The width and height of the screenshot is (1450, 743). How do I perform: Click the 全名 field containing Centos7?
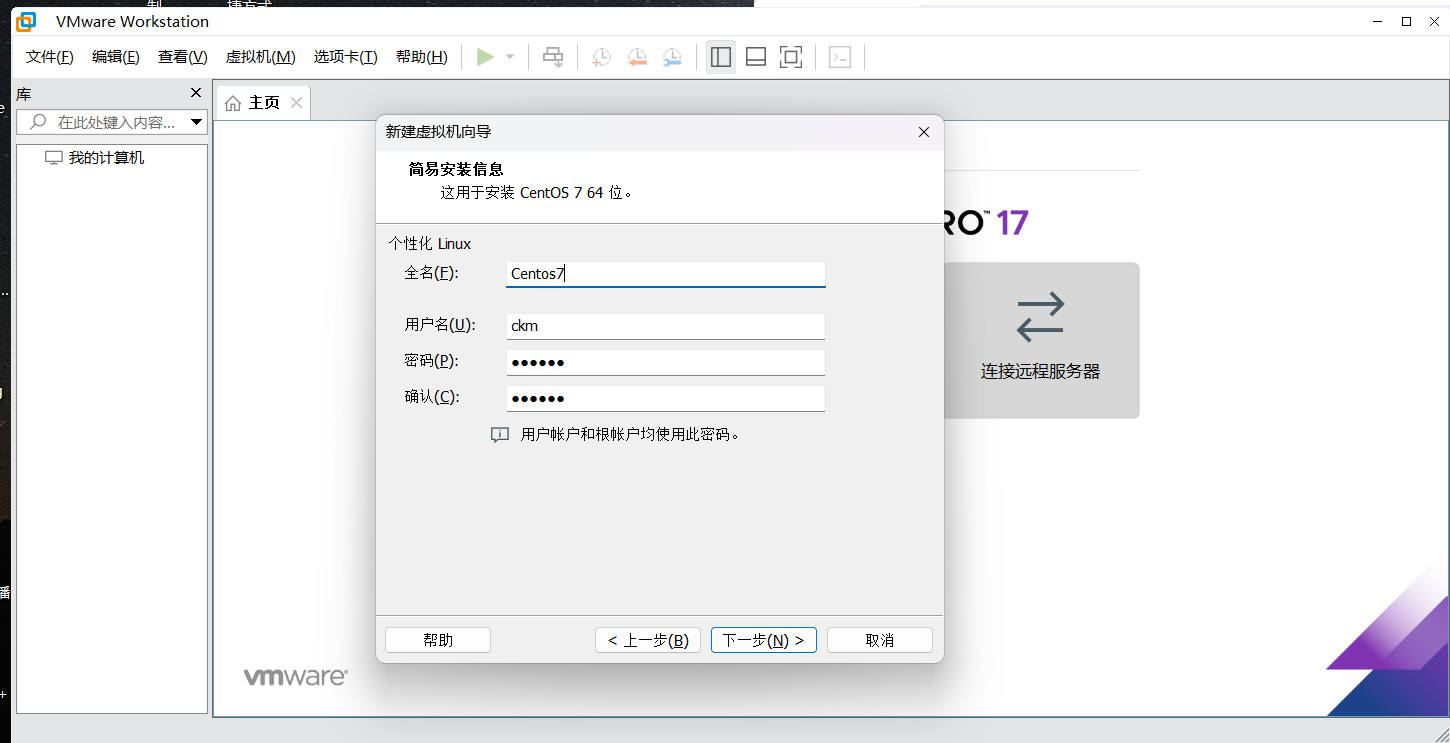[666, 274]
